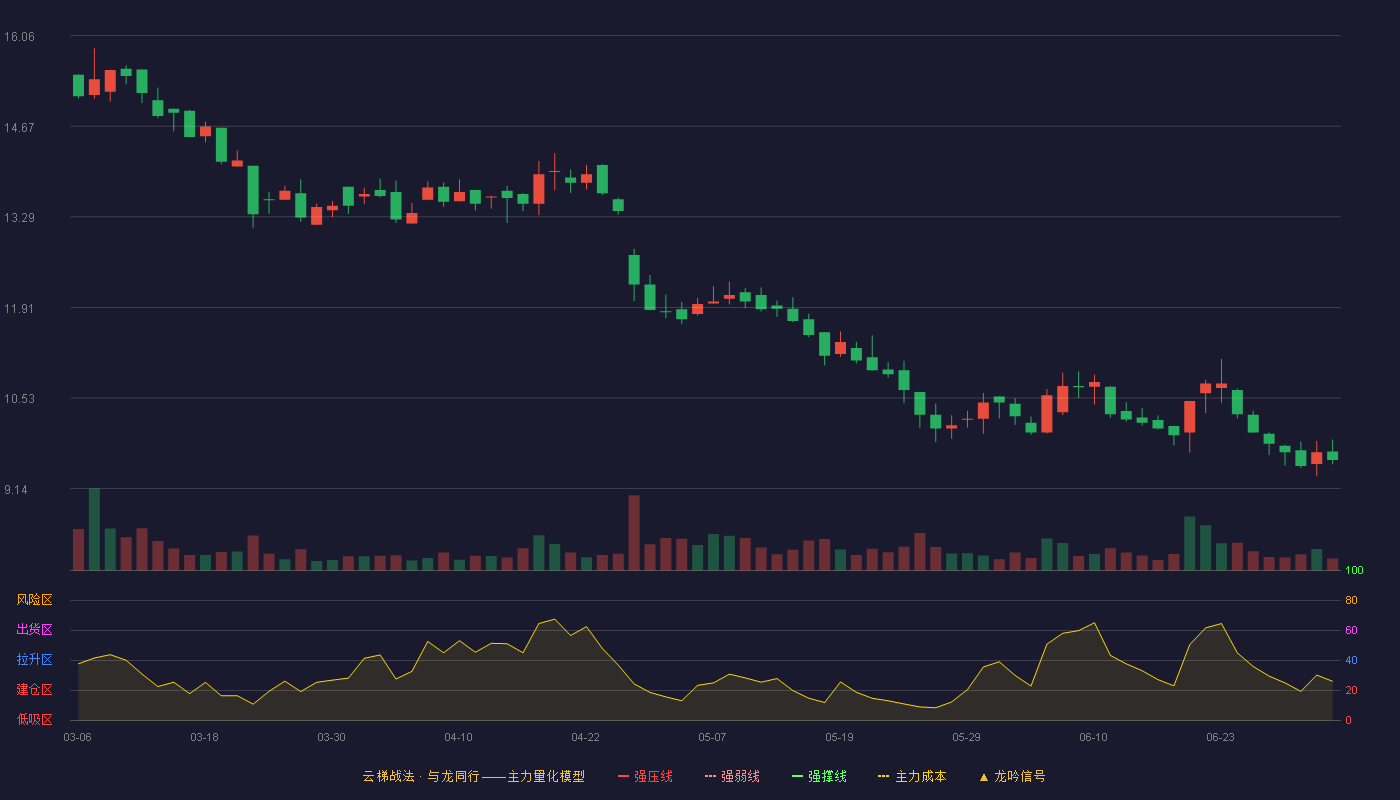Click the 06-23 date label

(x=1220, y=737)
